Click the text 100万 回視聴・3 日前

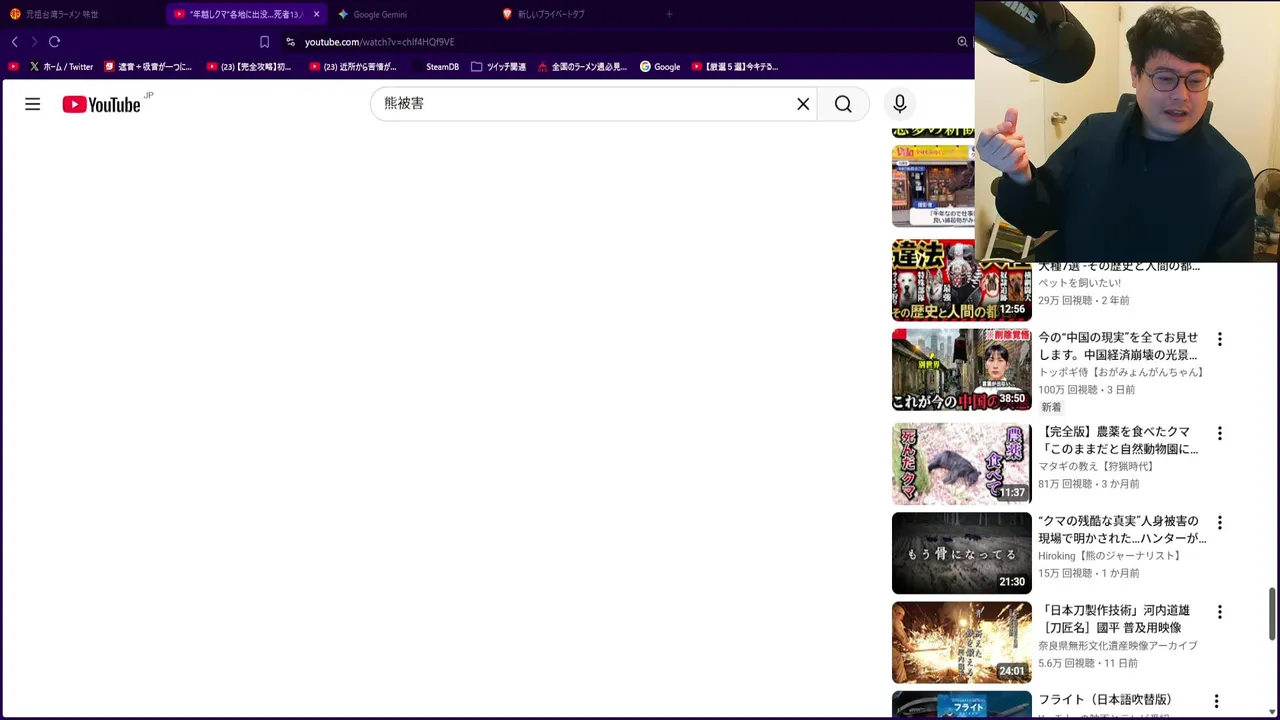(1086, 390)
